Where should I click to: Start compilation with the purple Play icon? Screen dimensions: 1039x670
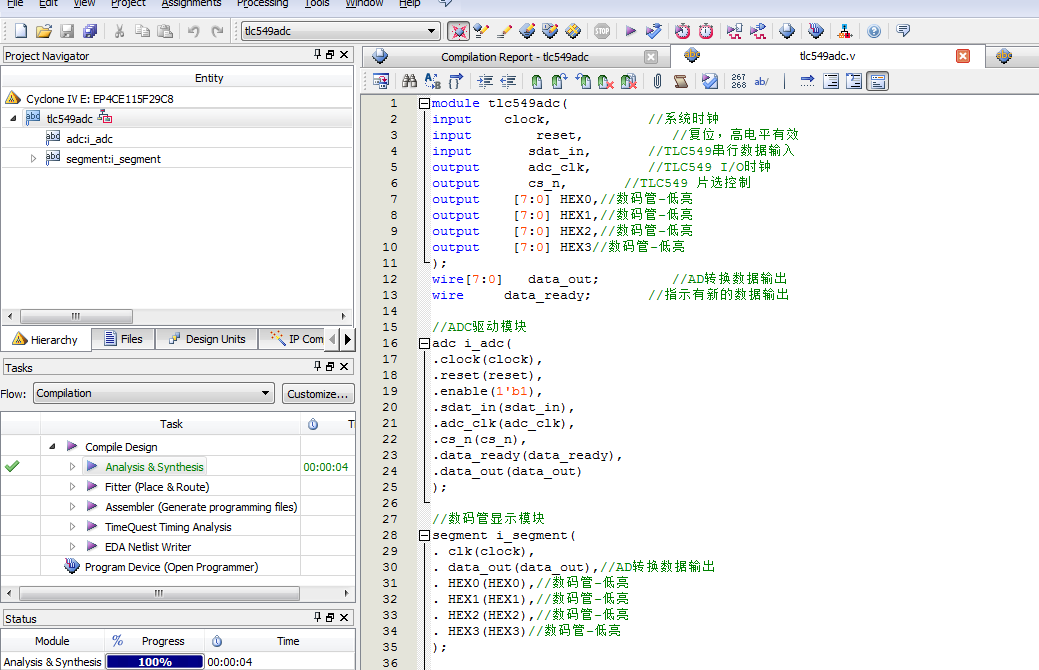click(x=631, y=32)
